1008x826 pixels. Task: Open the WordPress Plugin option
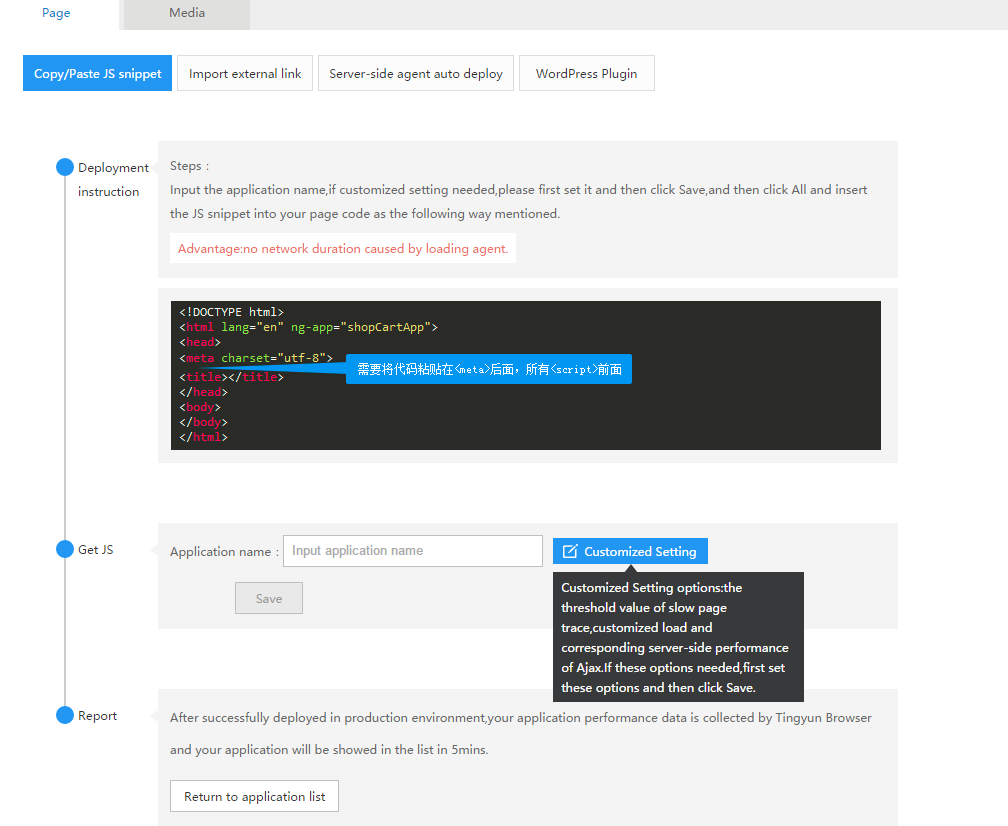[586, 73]
